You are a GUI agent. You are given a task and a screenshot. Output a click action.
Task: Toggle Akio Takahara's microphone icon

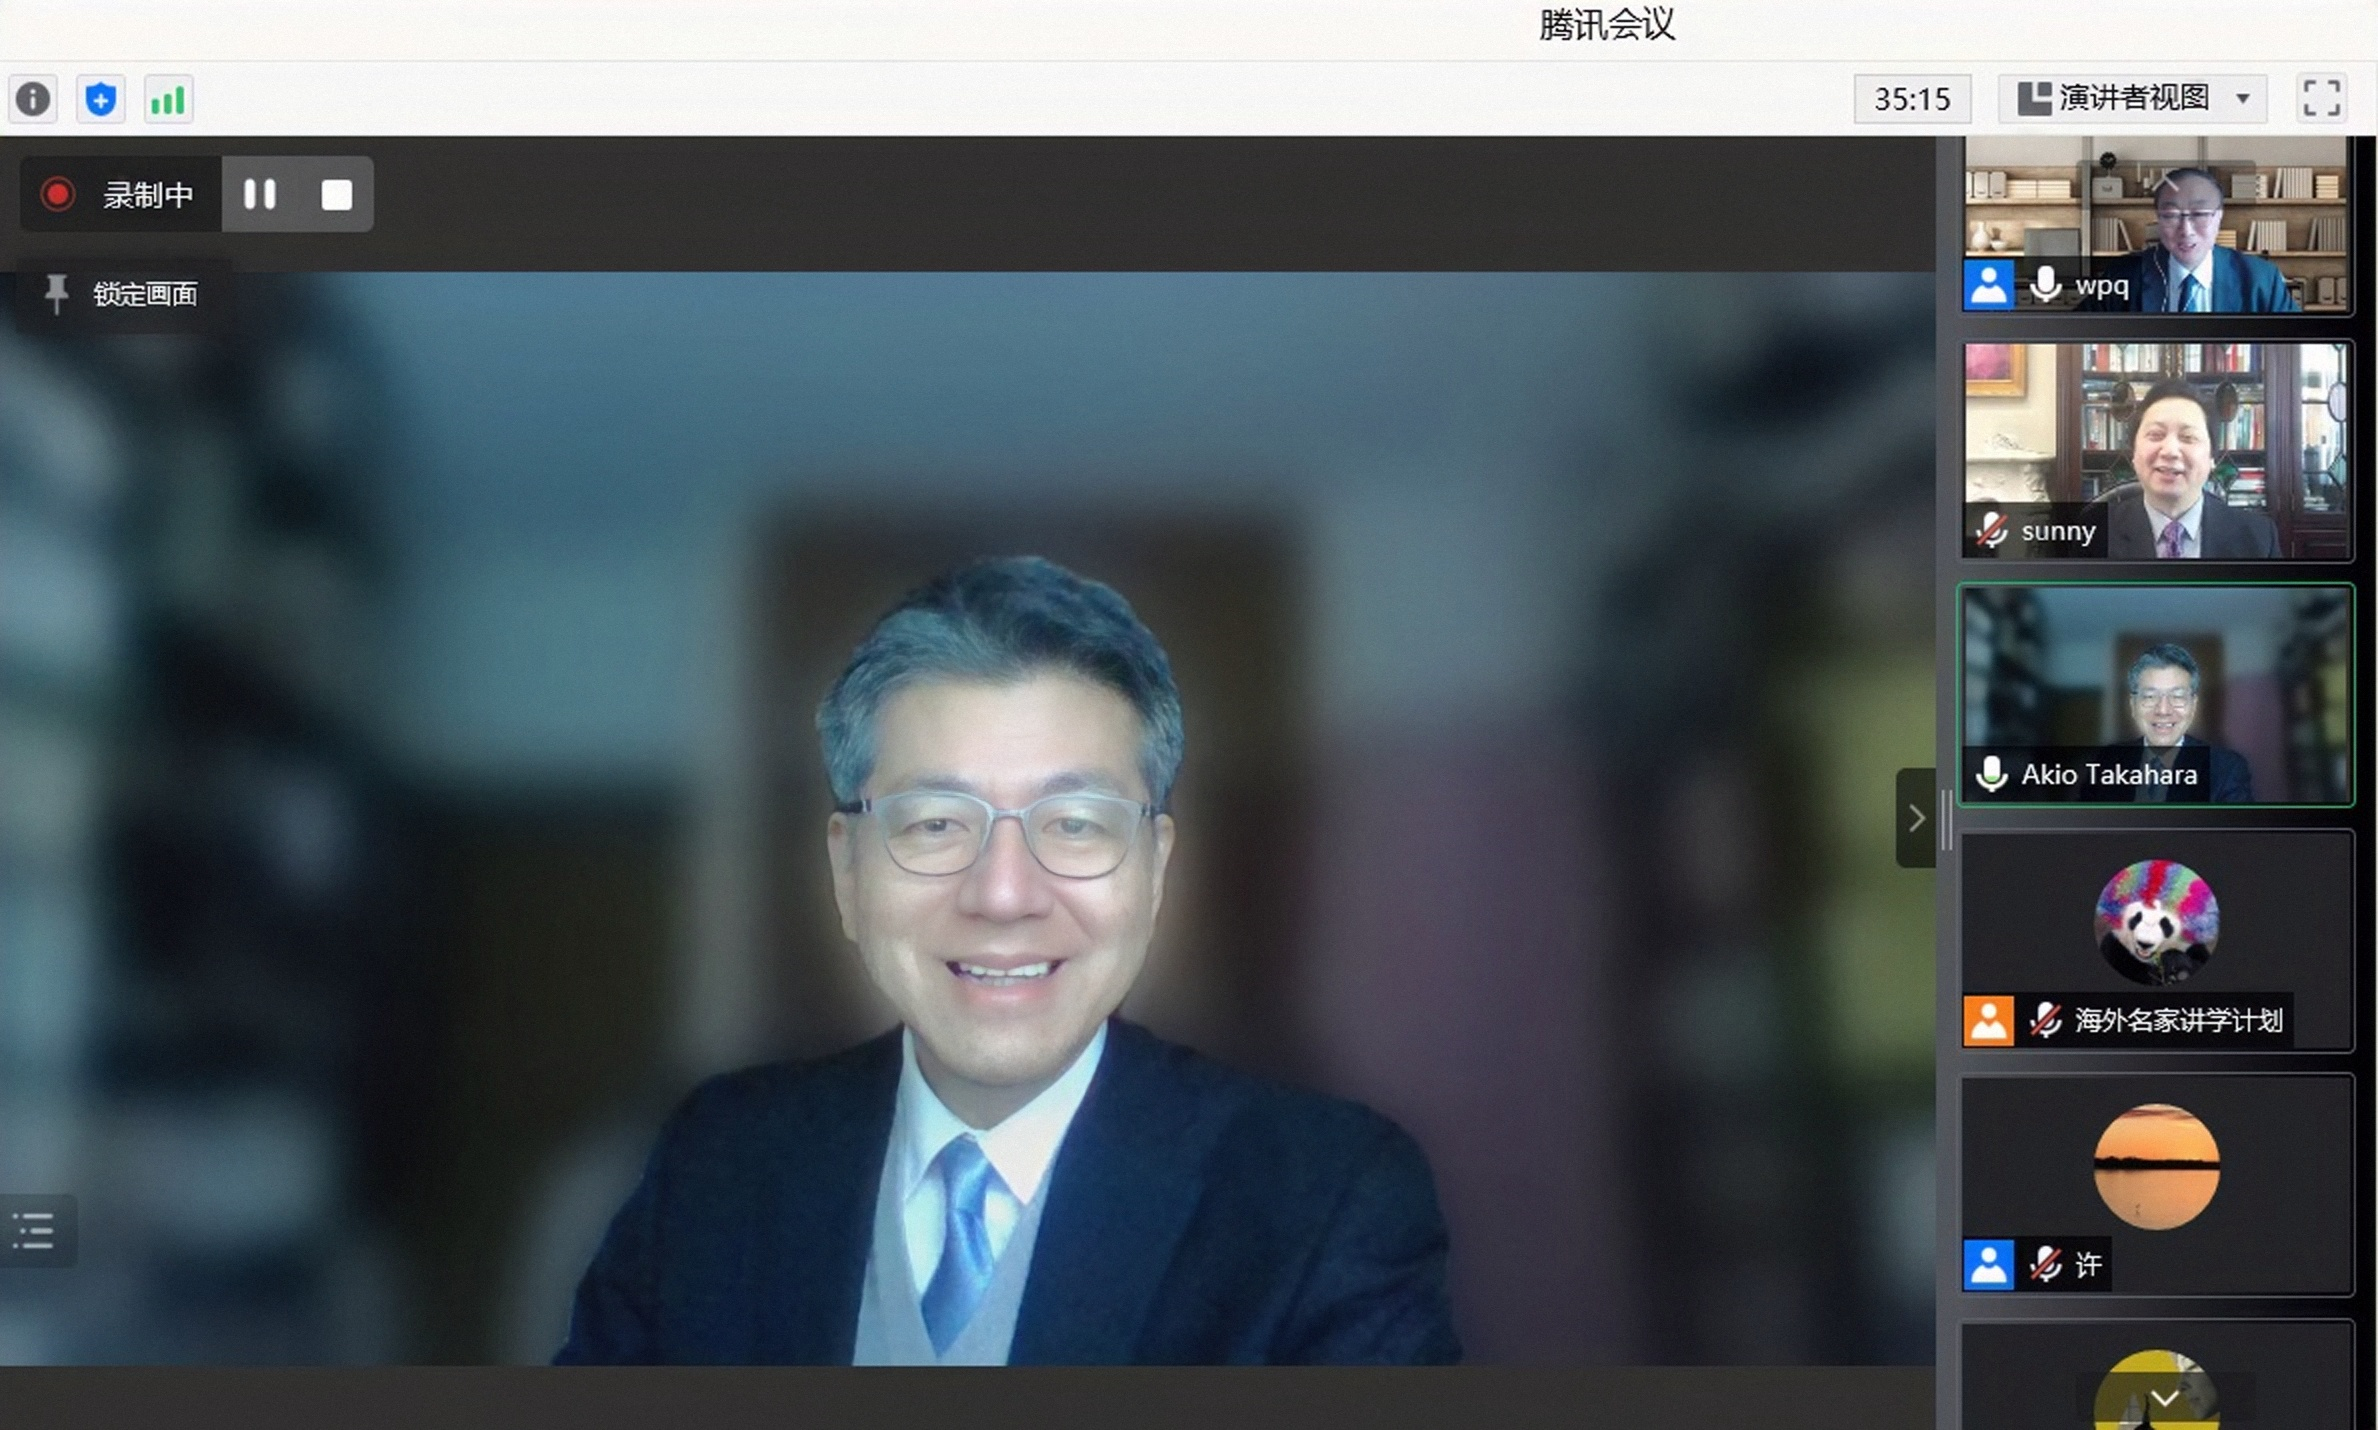[x=1991, y=774]
